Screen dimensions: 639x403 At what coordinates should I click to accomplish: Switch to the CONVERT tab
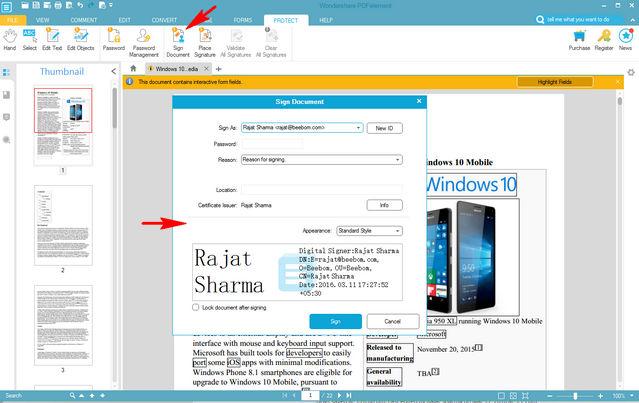click(x=164, y=20)
